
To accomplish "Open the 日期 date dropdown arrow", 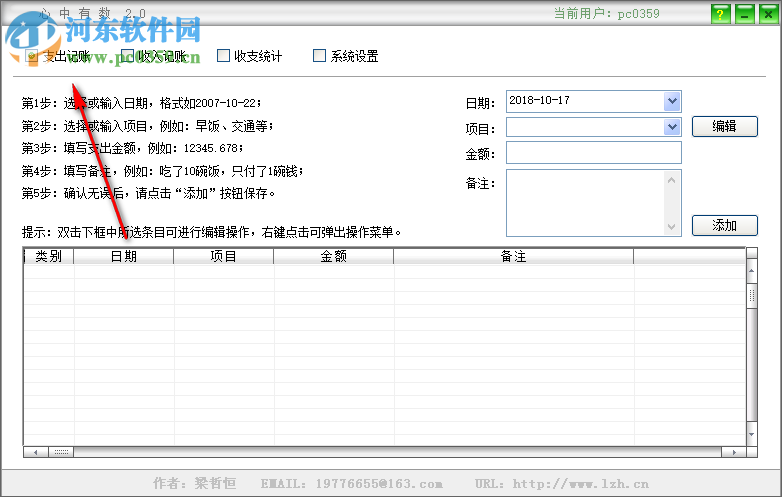I will click(x=672, y=101).
